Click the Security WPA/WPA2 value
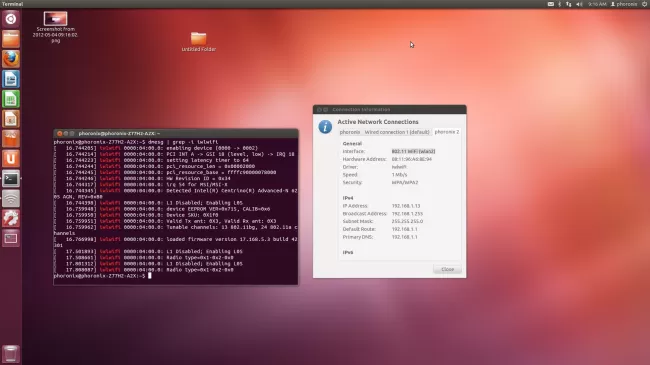Image resolution: width=650 pixels, height=365 pixels. tap(405, 182)
